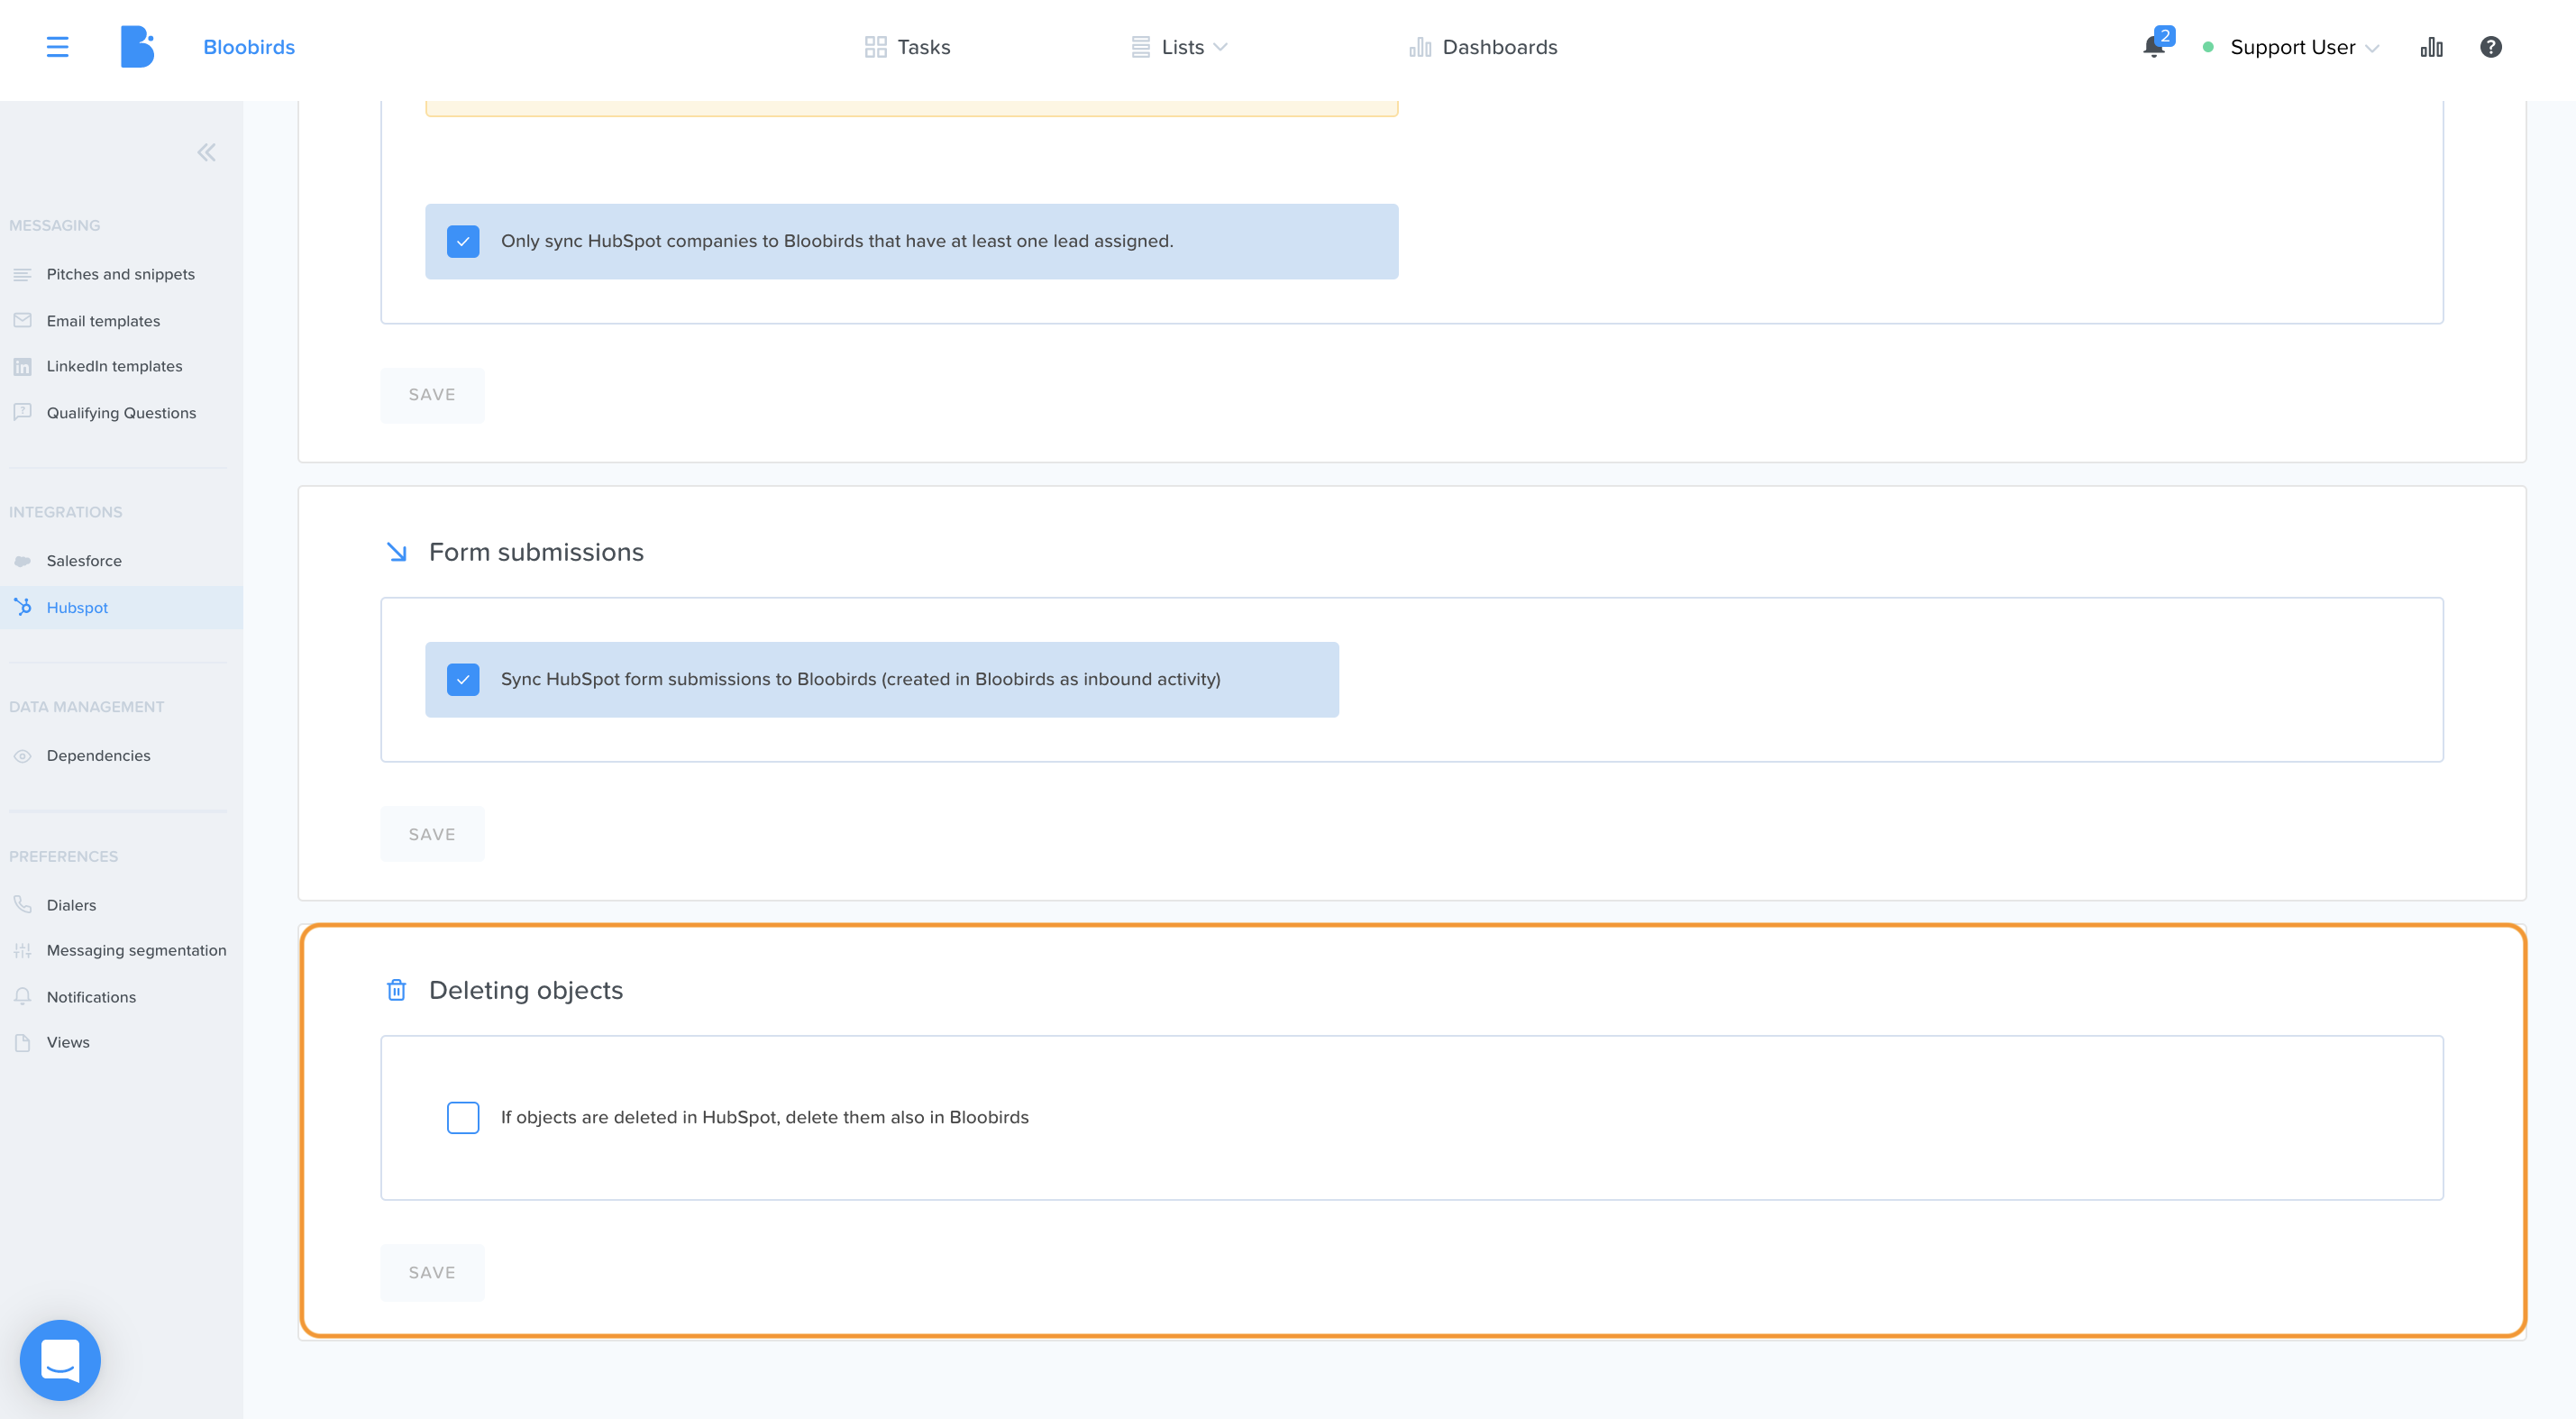Click the Form submissions heading
Viewport: 2576px width, 1419px height.
point(536,552)
